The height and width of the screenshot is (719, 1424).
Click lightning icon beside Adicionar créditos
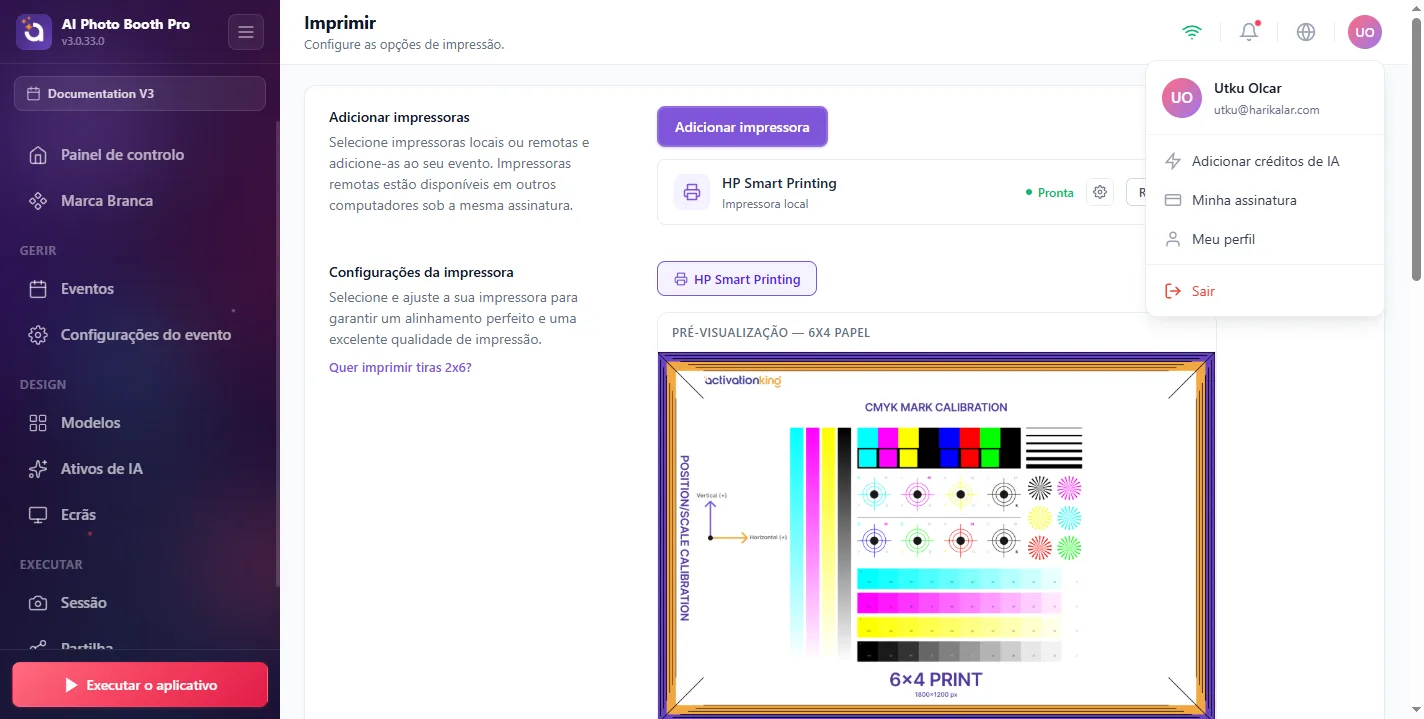(x=1174, y=161)
